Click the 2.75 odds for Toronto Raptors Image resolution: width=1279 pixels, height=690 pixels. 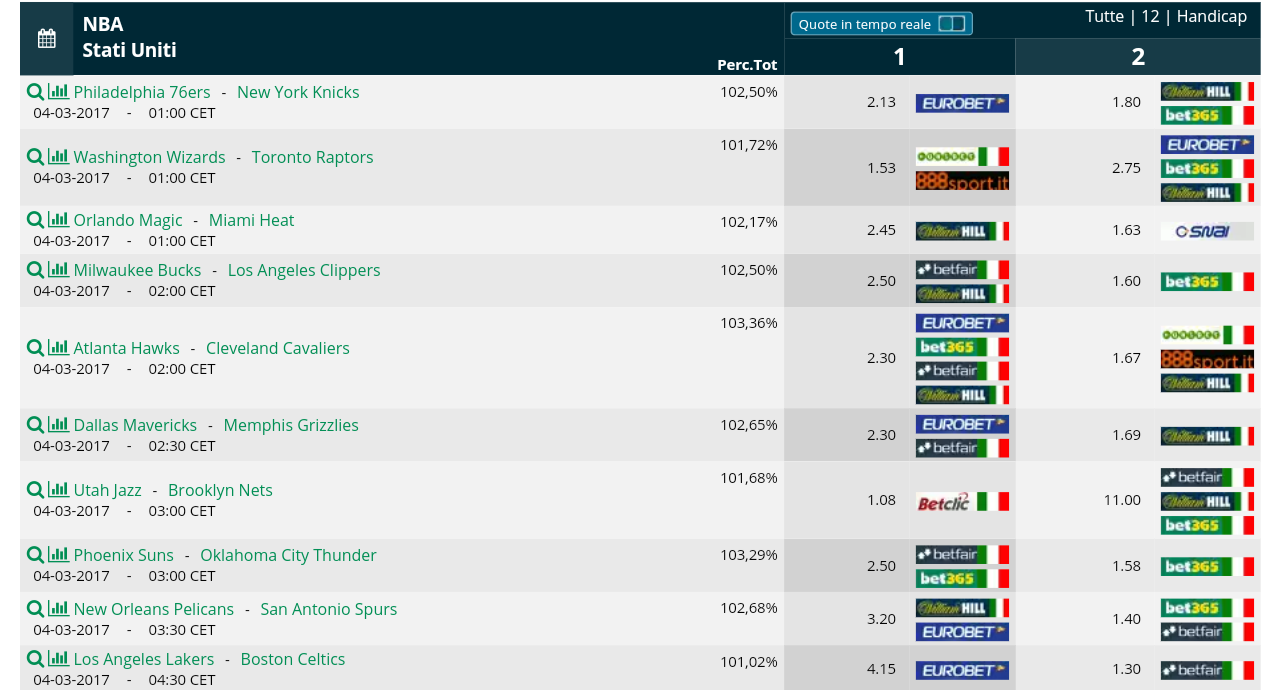coord(1126,168)
